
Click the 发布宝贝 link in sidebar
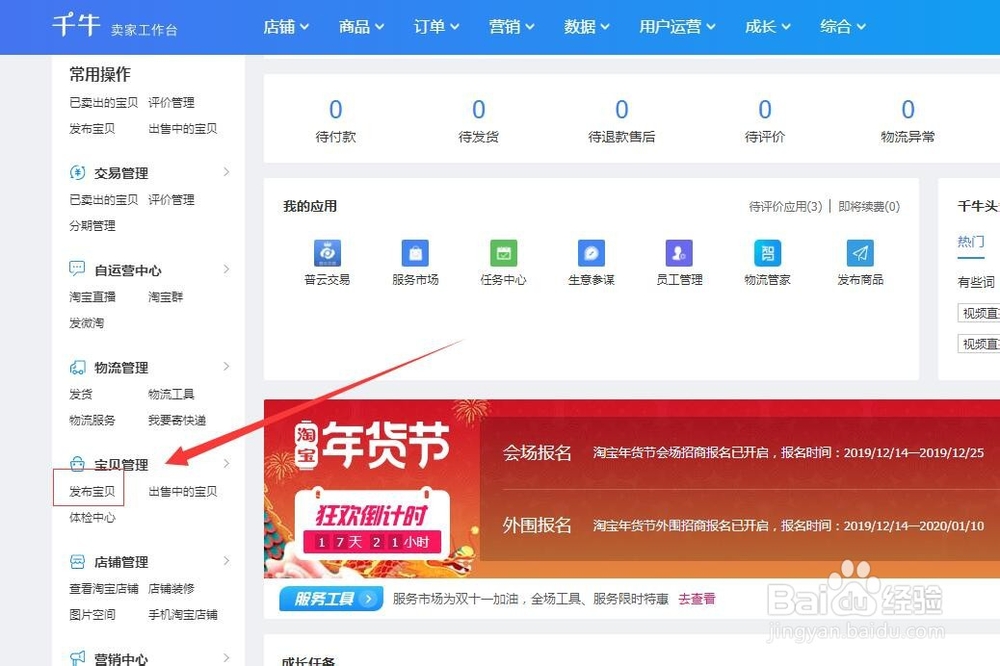(x=88, y=491)
